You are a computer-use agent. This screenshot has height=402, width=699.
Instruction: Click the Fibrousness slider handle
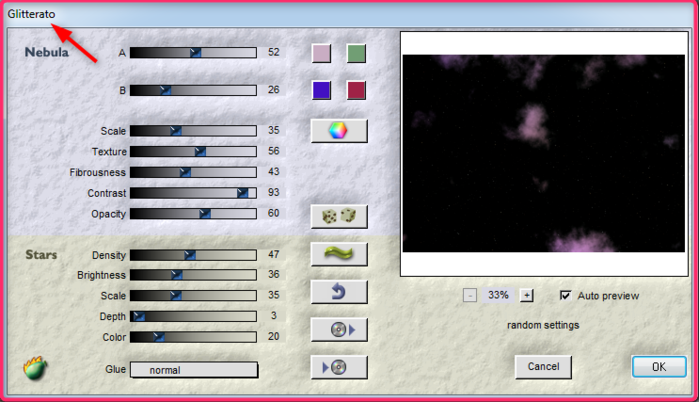pyautogui.click(x=185, y=172)
